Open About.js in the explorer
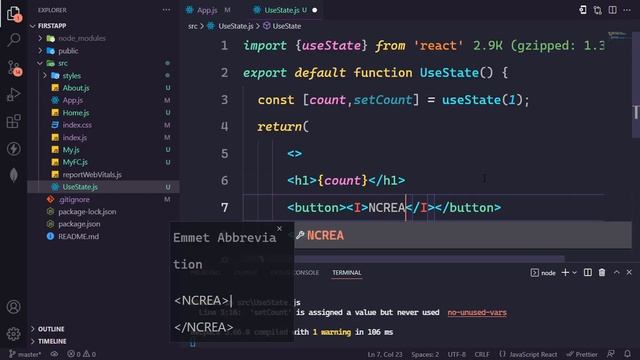 pos(76,88)
